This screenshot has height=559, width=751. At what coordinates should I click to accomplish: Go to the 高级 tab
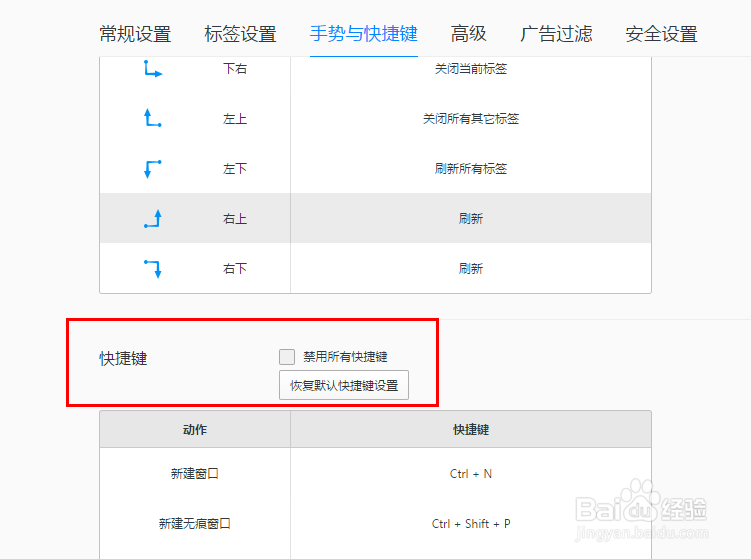pos(468,34)
